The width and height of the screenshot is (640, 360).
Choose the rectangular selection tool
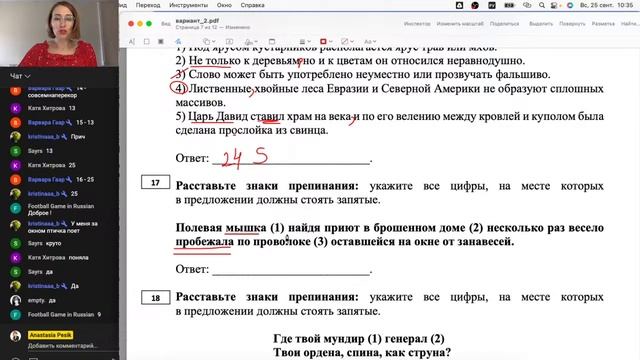(147, 42)
